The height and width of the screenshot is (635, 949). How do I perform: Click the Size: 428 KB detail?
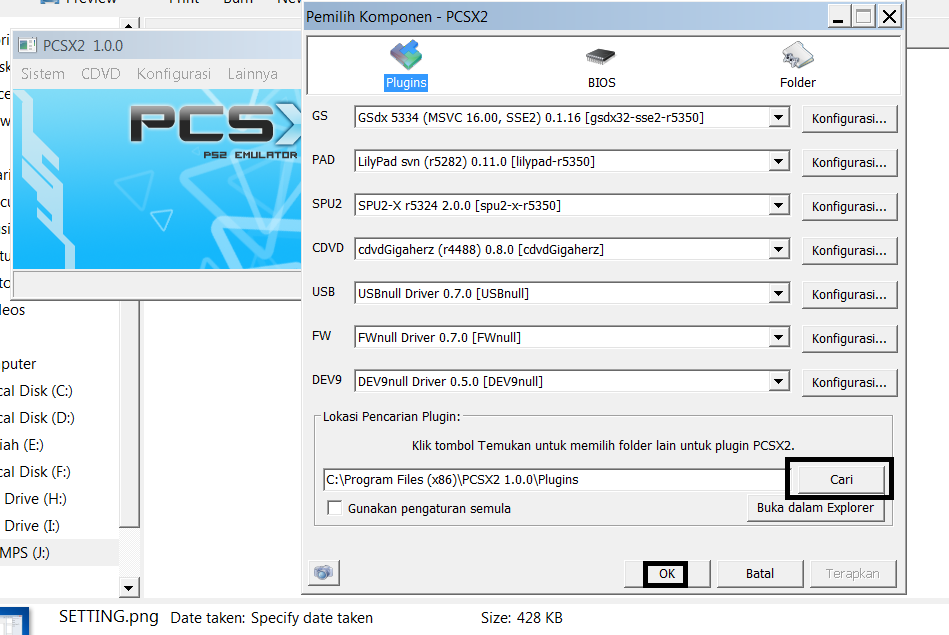click(x=522, y=618)
